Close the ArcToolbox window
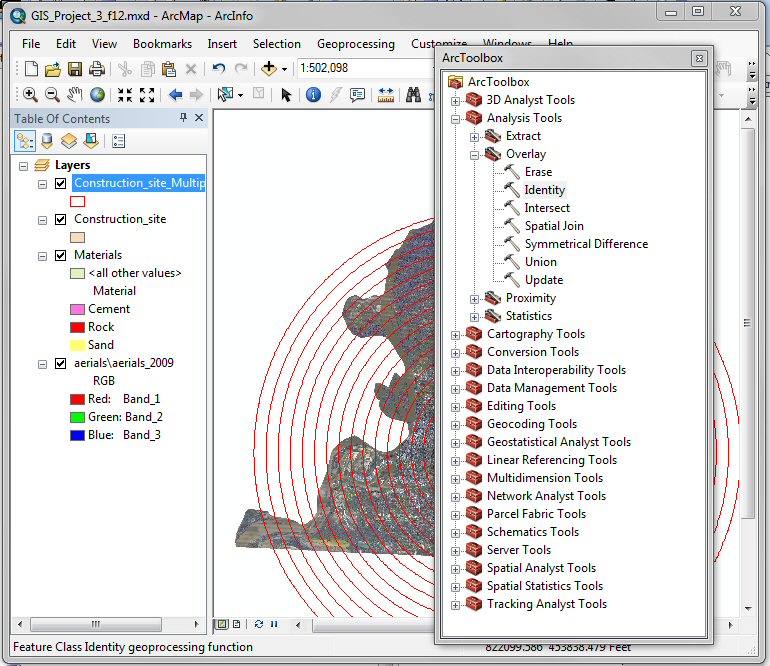Image resolution: width=770 pixels, height=666 pixels. point(699,58)
